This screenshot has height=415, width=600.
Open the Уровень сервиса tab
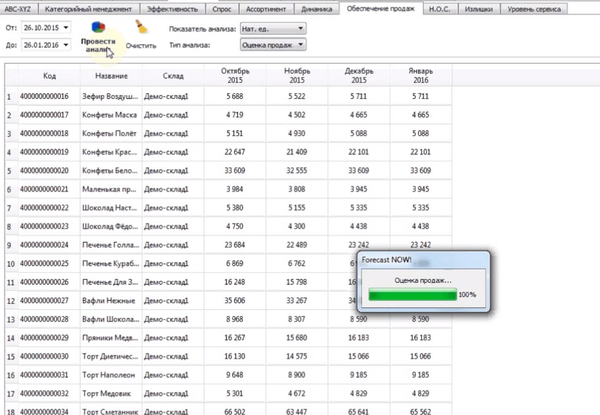click(x=534, y=9)
